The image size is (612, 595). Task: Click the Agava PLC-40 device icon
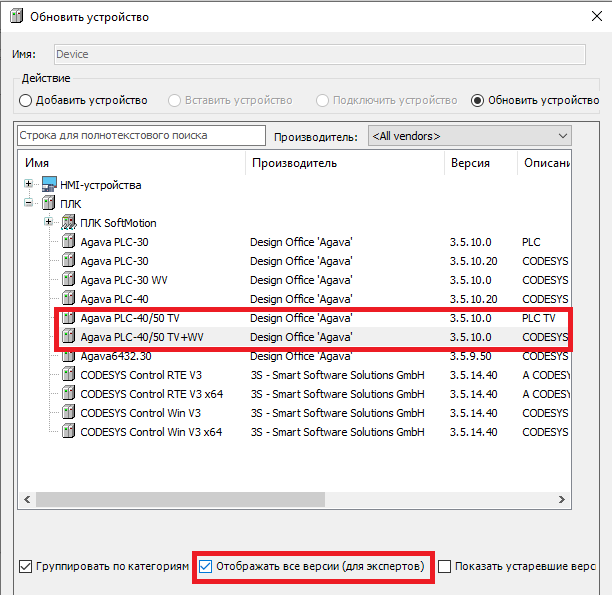click(69, 299)
